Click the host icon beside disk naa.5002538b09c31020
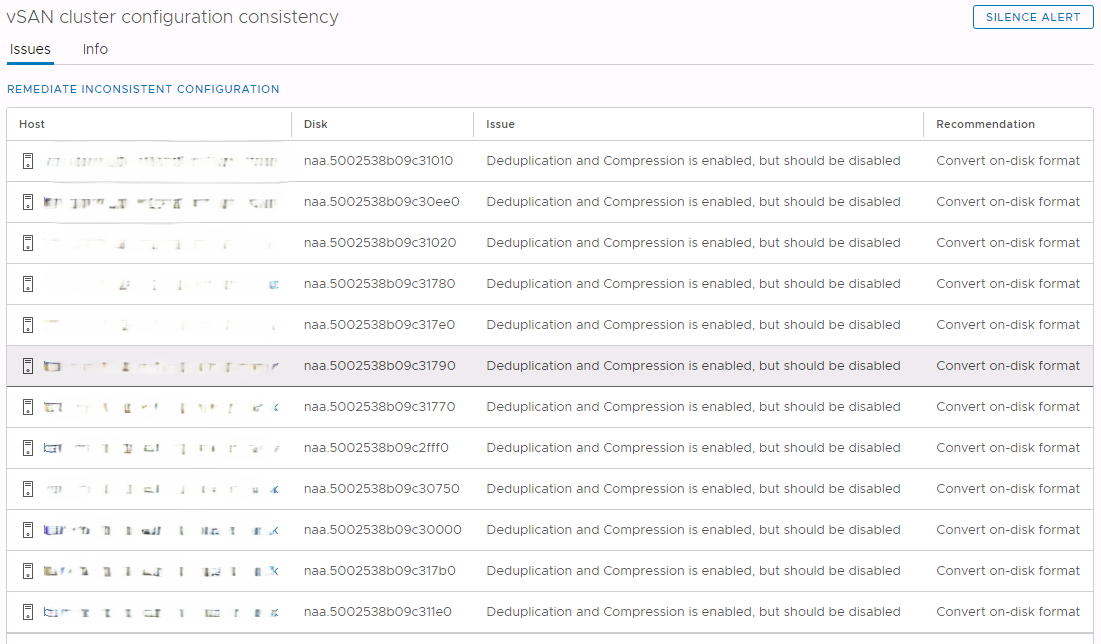1101x644 pixels. (27, 242)
